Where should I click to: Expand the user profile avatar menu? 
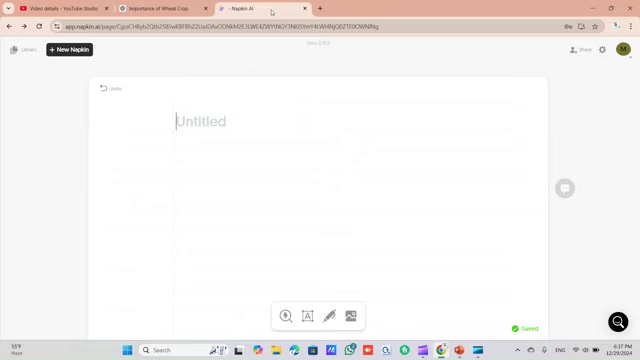[x=623, y=49]
